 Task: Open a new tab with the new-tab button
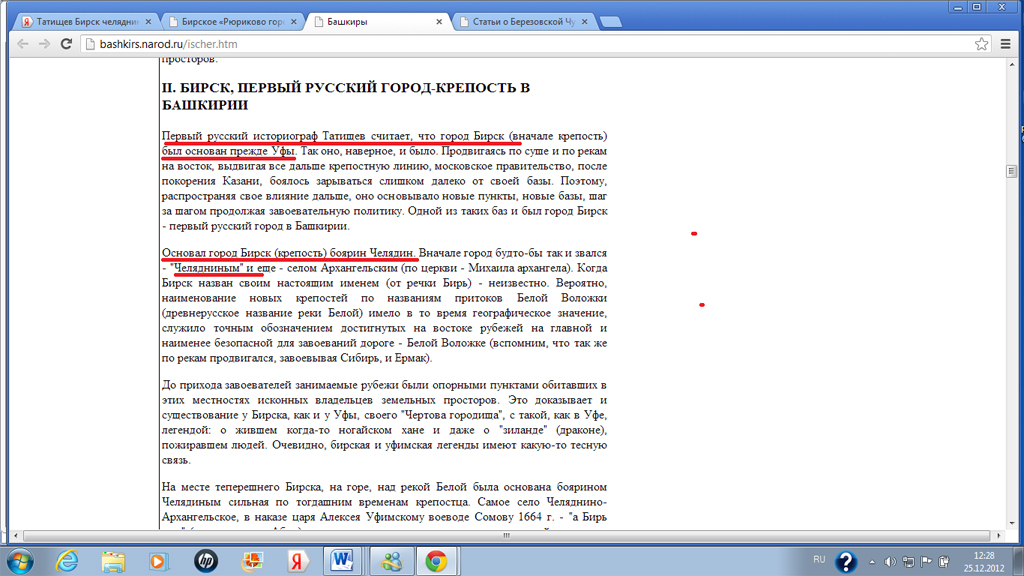click(x=611, y=22)
